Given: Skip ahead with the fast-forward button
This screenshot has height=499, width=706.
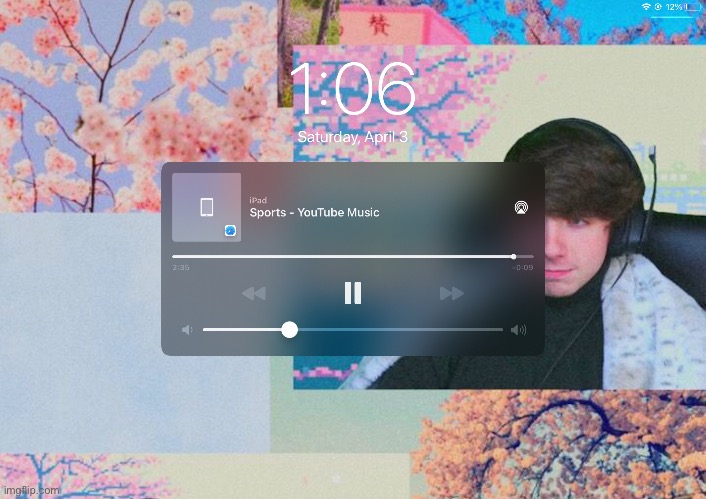Looking at the screenshot, I should [452, 294].
